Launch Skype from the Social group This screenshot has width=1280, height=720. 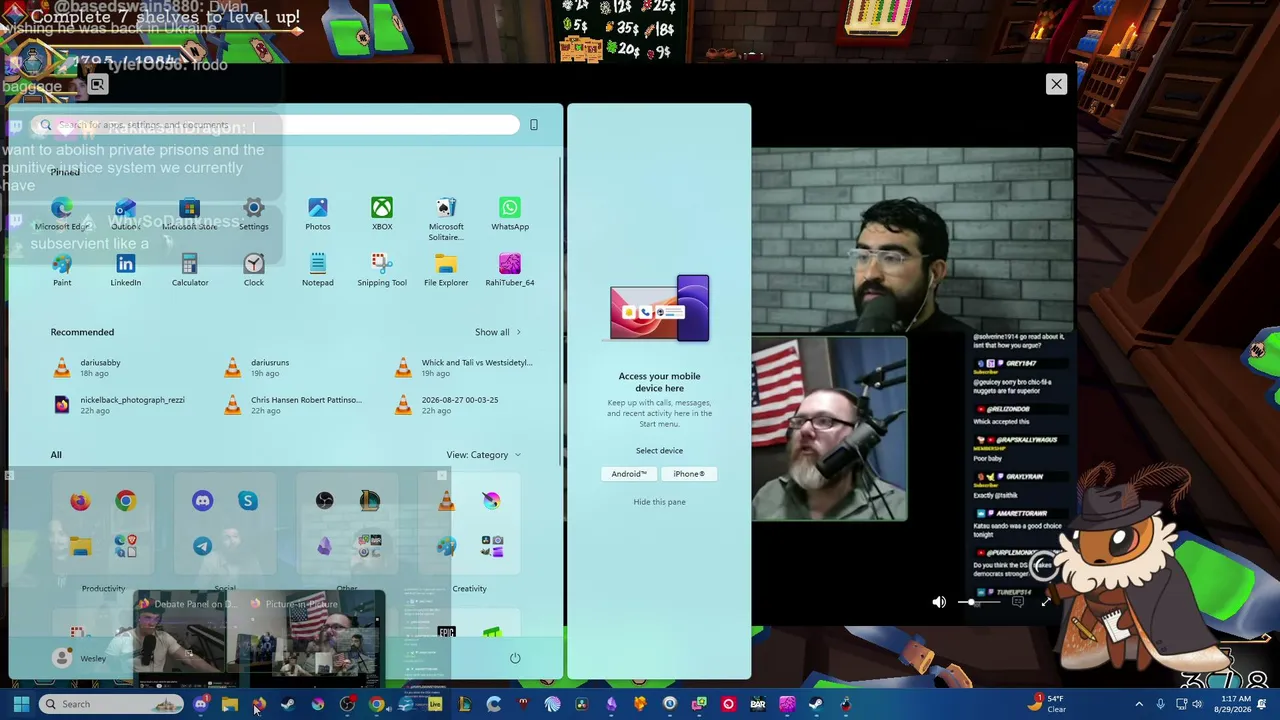248,501
